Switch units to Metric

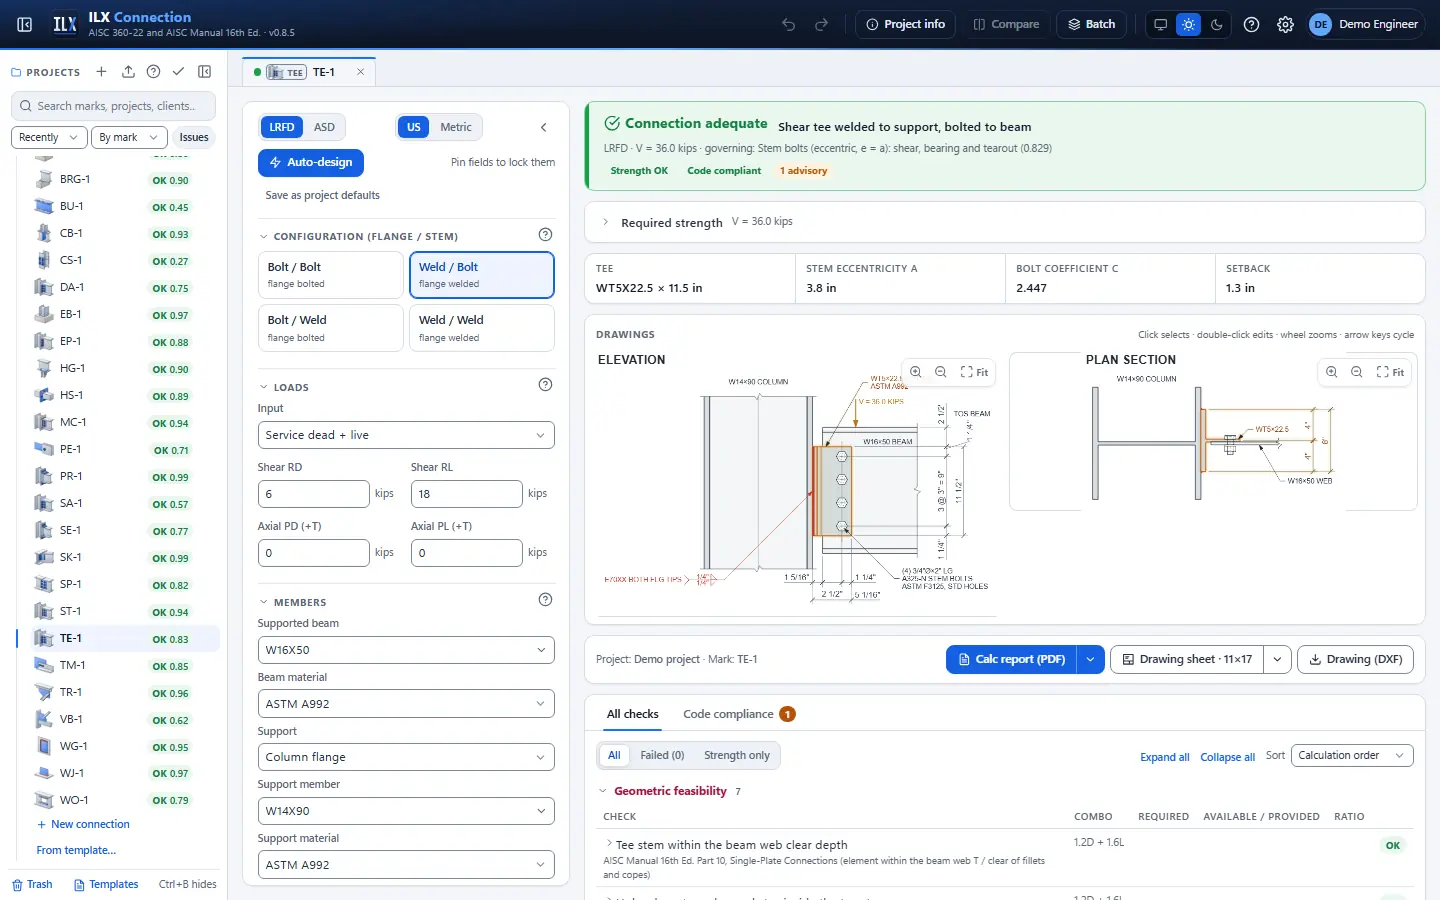456,127
